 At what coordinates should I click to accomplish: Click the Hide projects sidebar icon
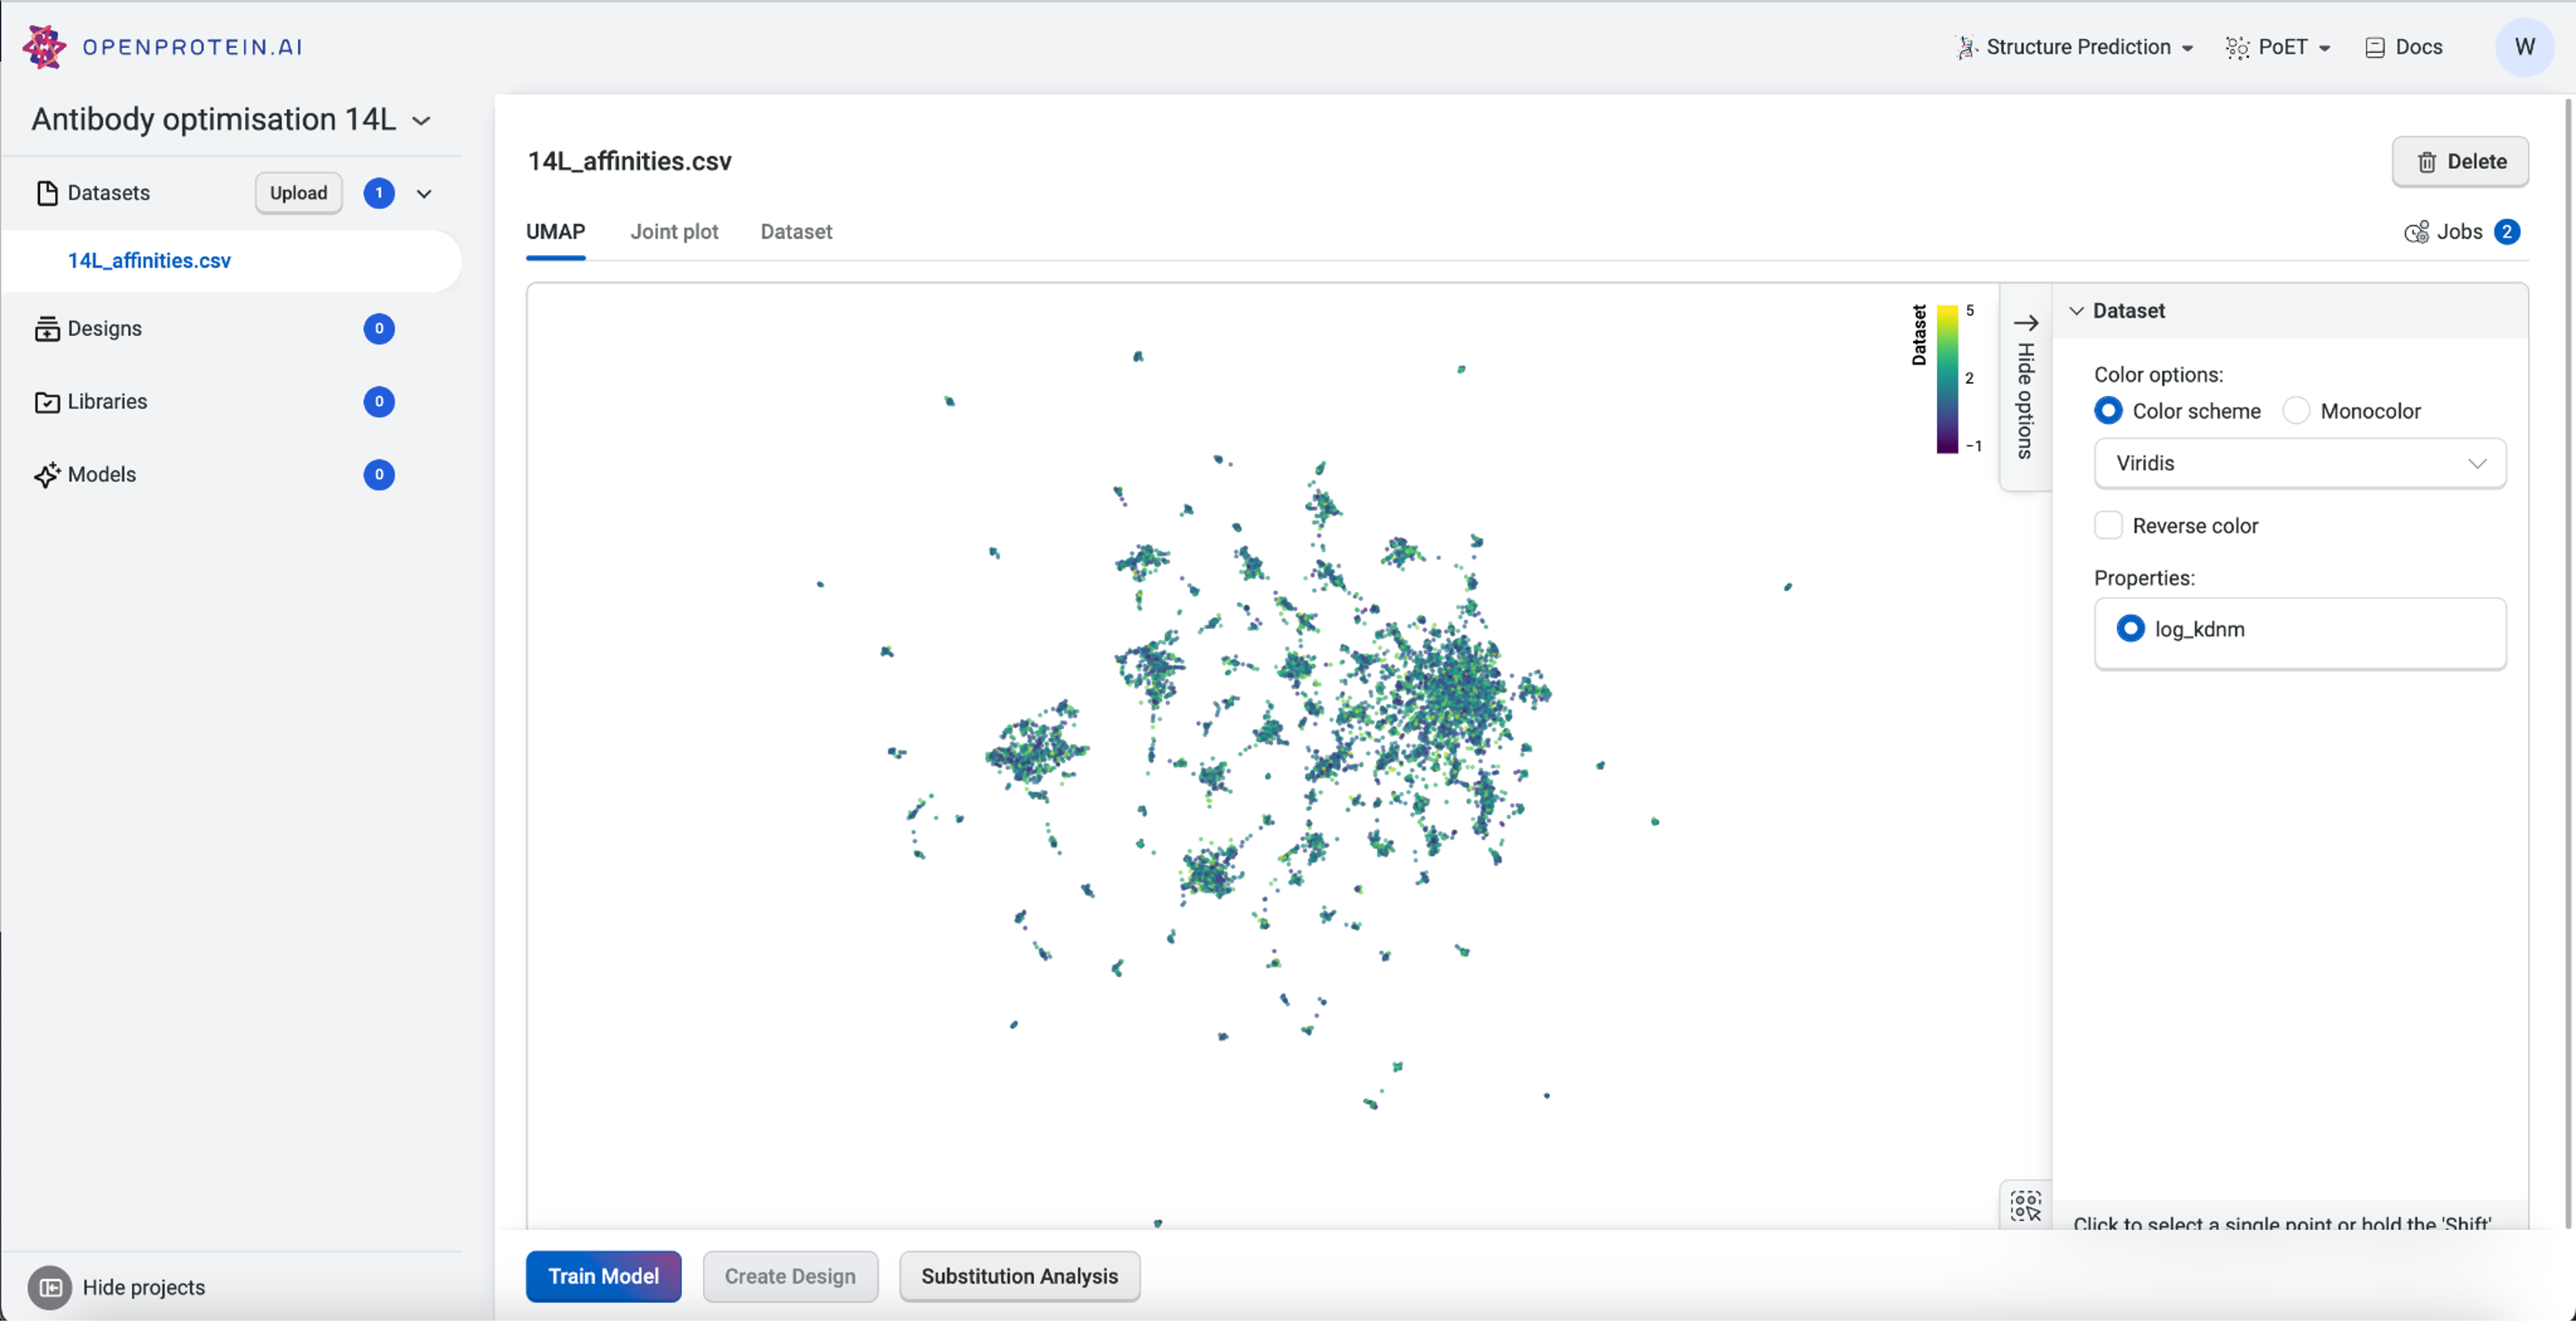click(x=50, y=1287)
